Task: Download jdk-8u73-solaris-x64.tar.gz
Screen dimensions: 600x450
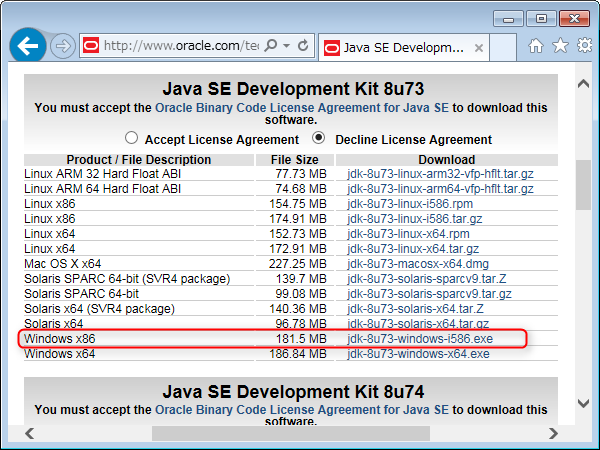Action: tap(418, 324)
